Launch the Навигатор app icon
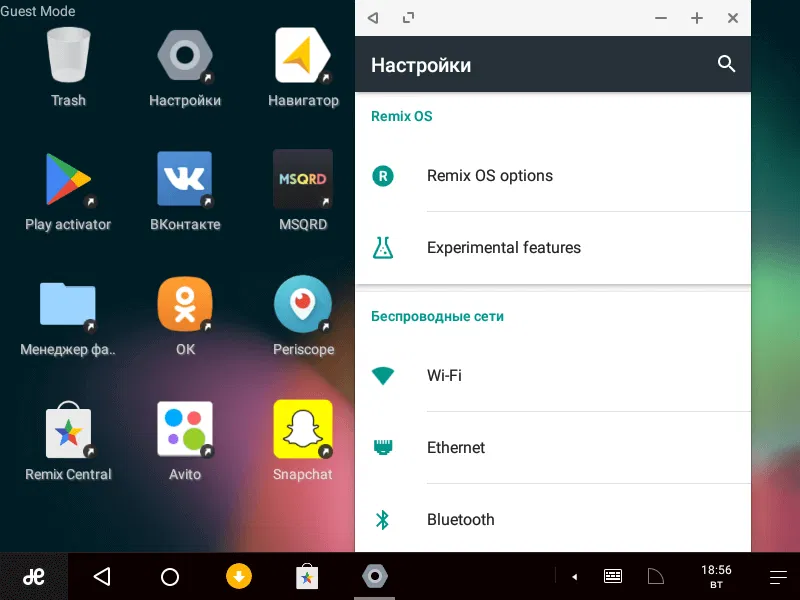The image size is (800, 600). [x=303, y=55]
